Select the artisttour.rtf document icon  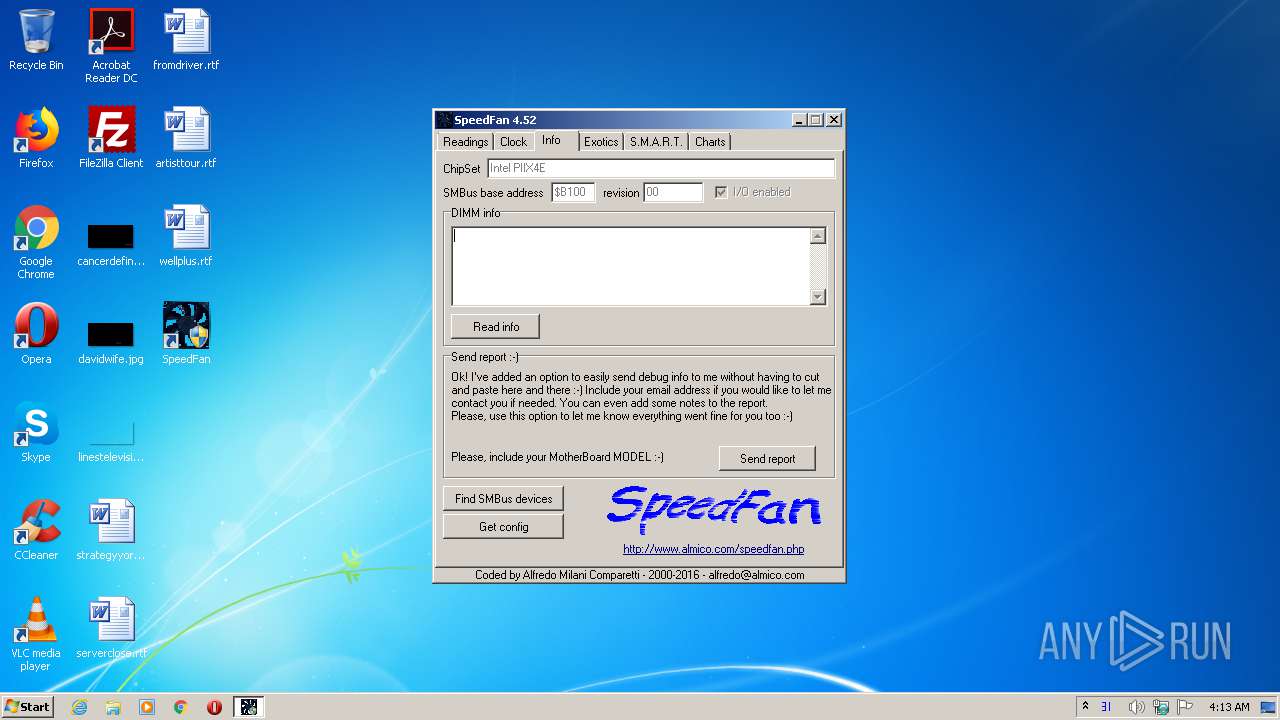[186, 138]
